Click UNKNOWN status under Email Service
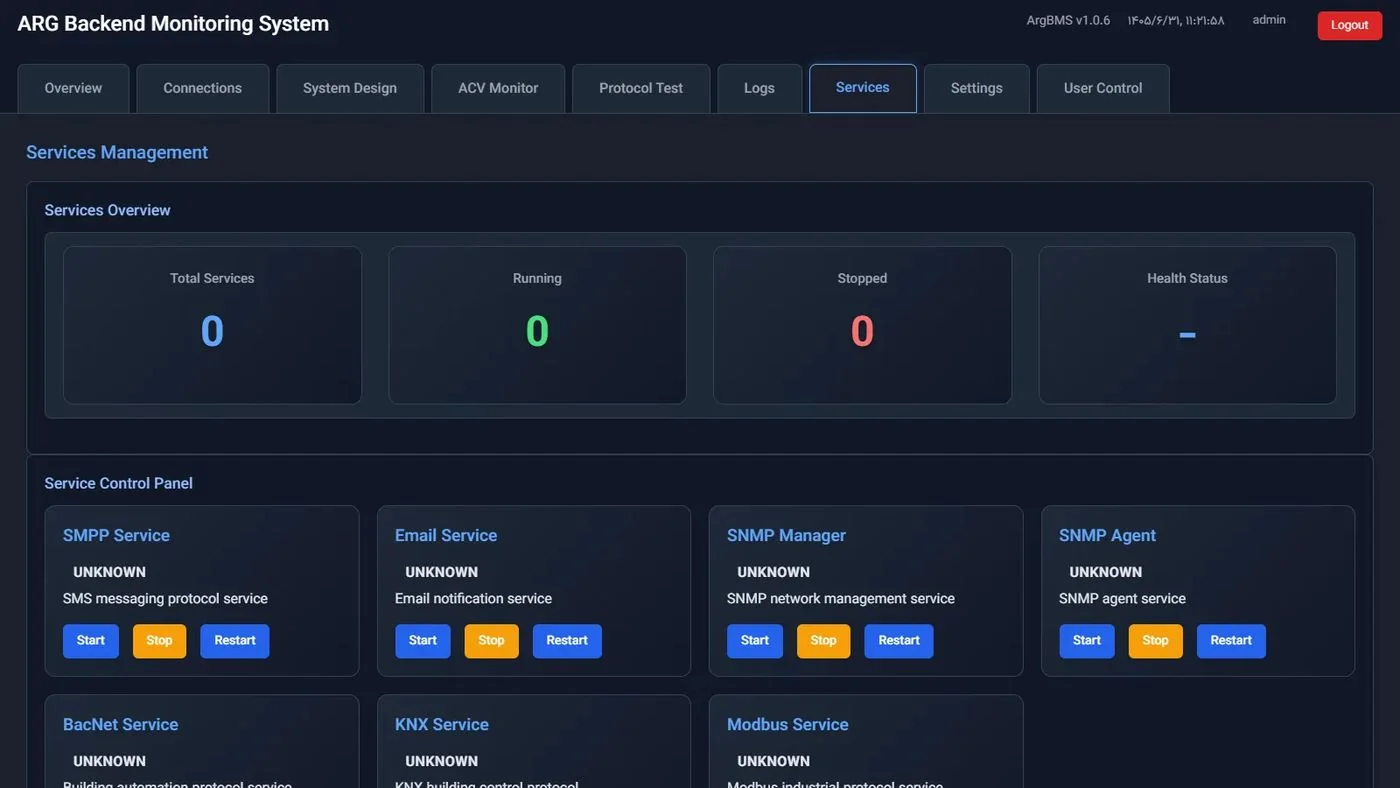This screenshot has height=788, width=1400. [442, 572]
